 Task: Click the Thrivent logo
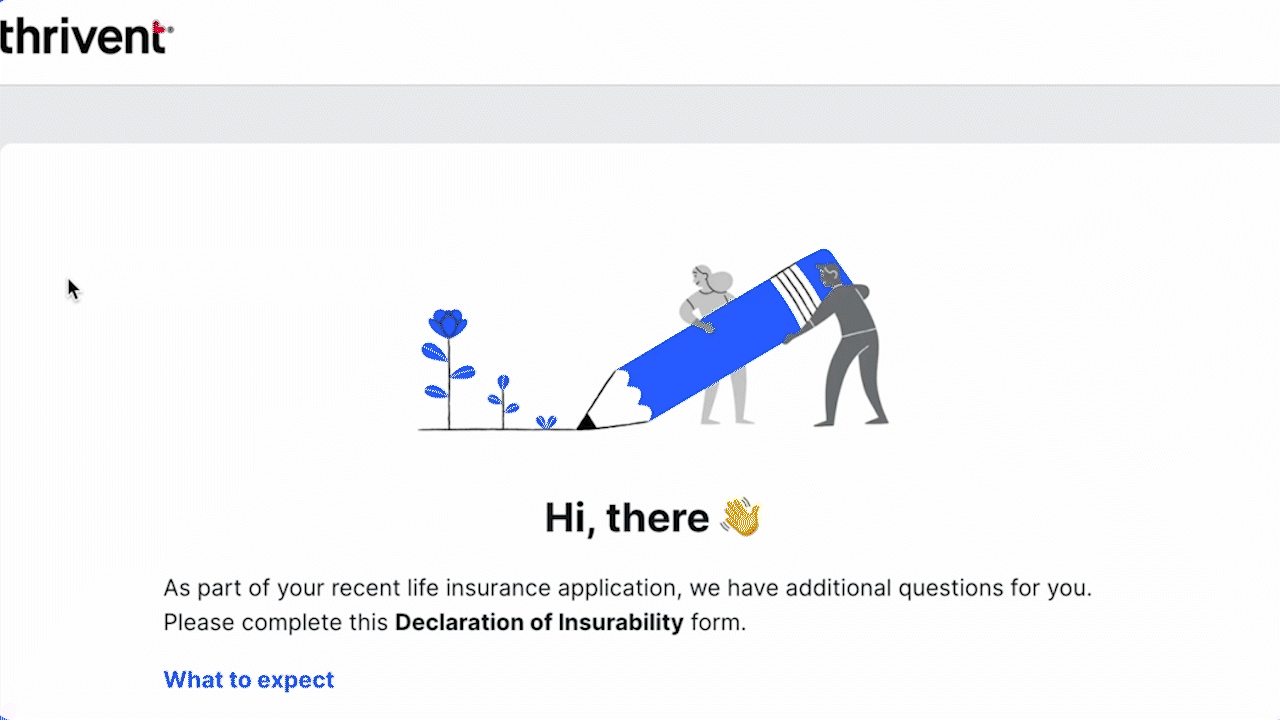point(85,36)
